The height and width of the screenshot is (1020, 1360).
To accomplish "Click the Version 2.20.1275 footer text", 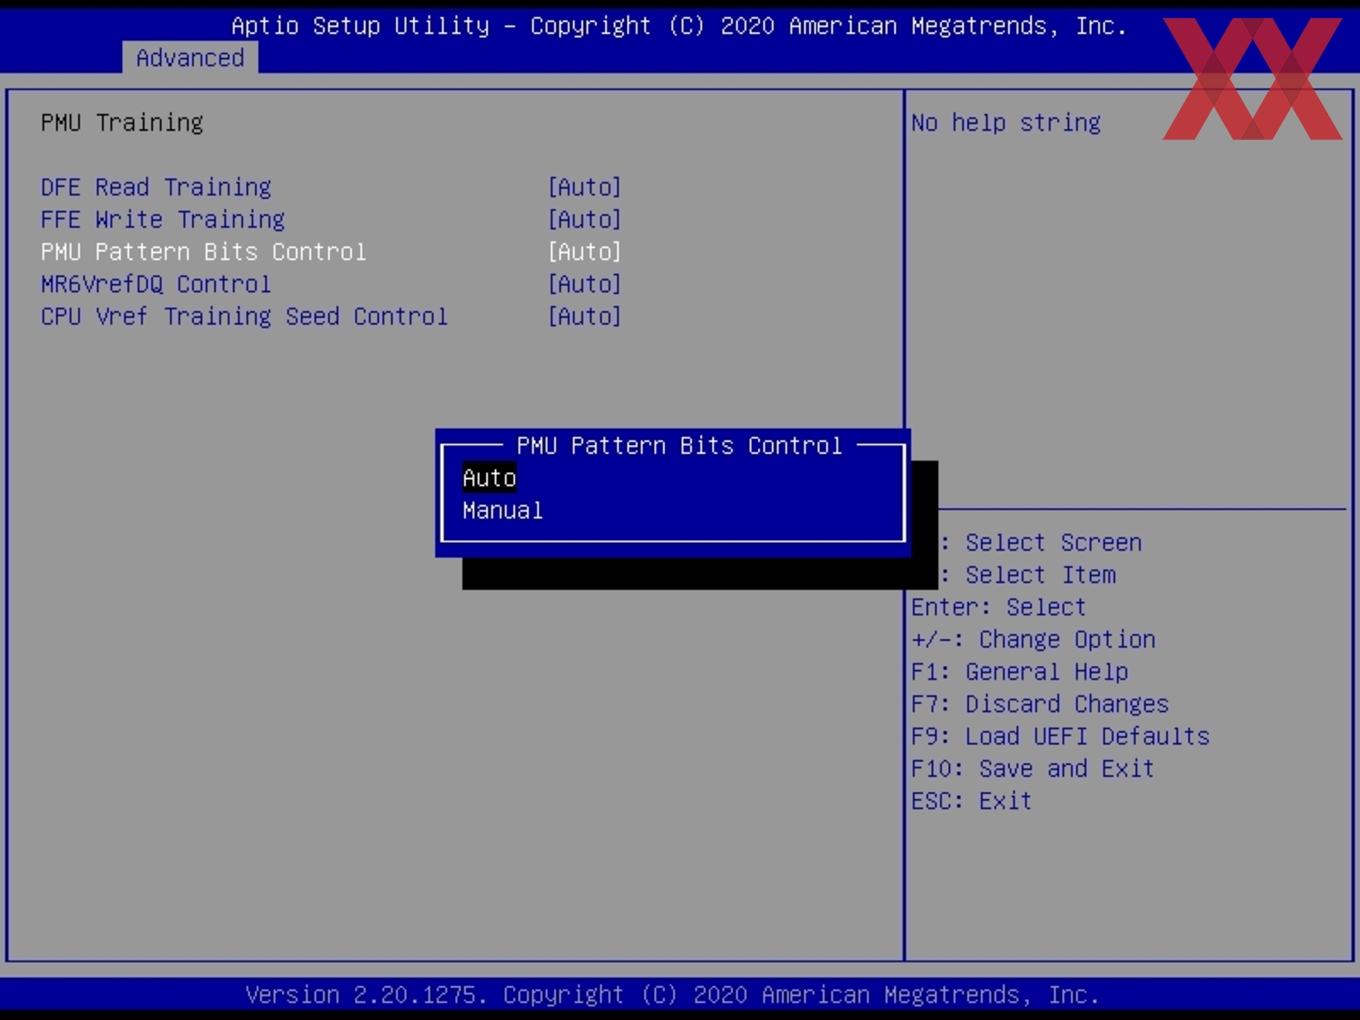I will coord(672,994).
